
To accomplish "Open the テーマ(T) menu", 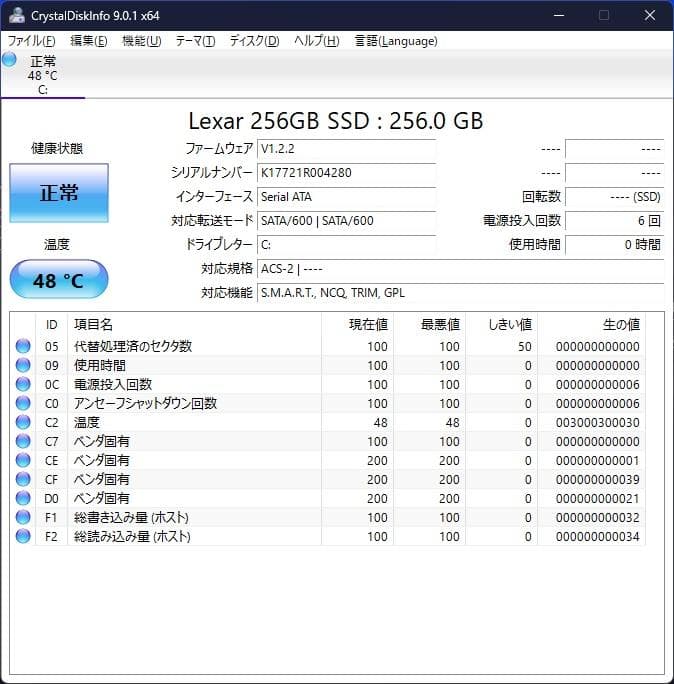I will coord(195,41).
